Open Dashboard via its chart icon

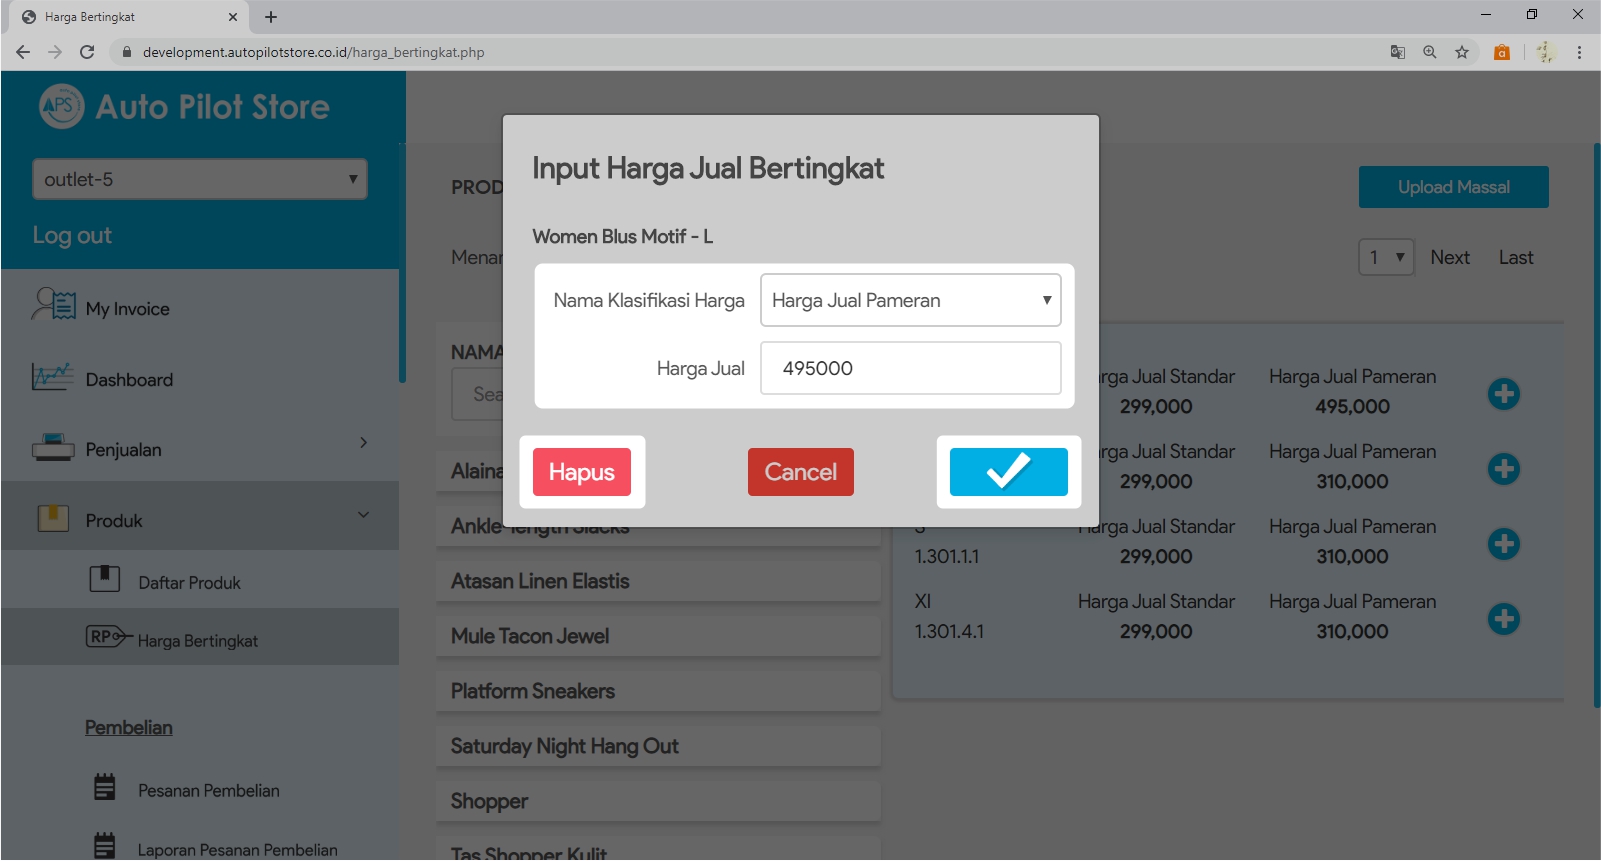(53, 377)
